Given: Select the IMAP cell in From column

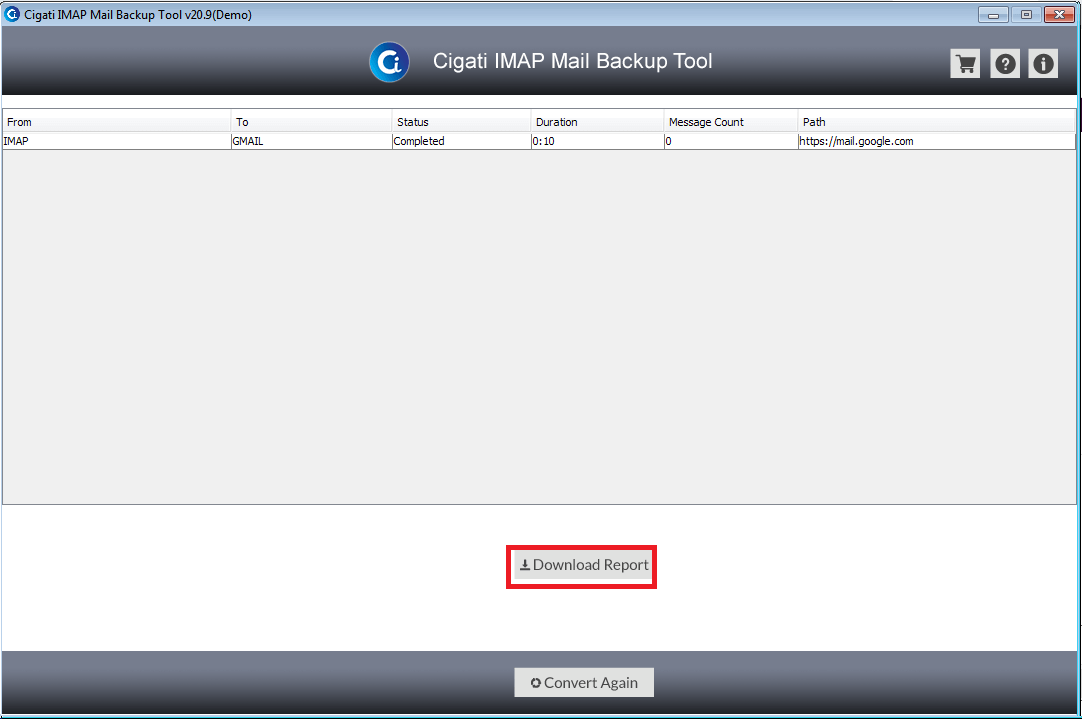Looking at the screenshot, I should point(117,141).
